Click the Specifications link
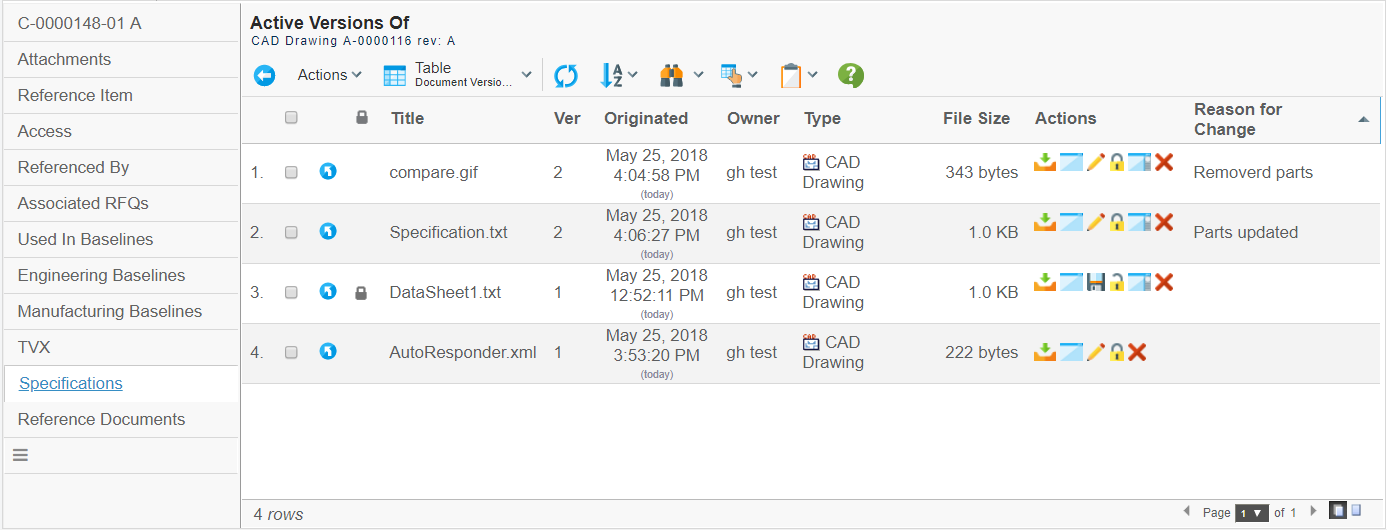Viewport: 1387px width, 530px height. (x=71, y=383)
